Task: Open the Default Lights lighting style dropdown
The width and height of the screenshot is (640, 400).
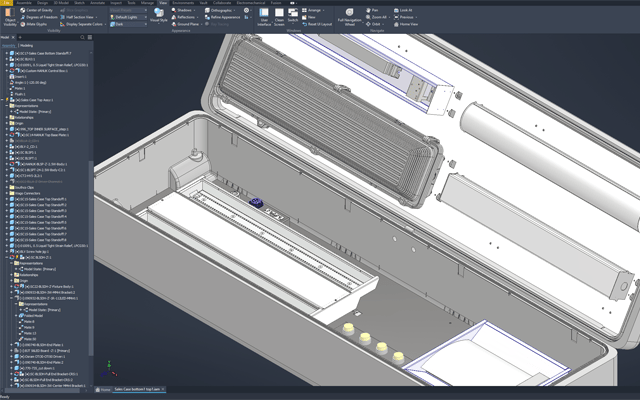Action: coord(128,17)
